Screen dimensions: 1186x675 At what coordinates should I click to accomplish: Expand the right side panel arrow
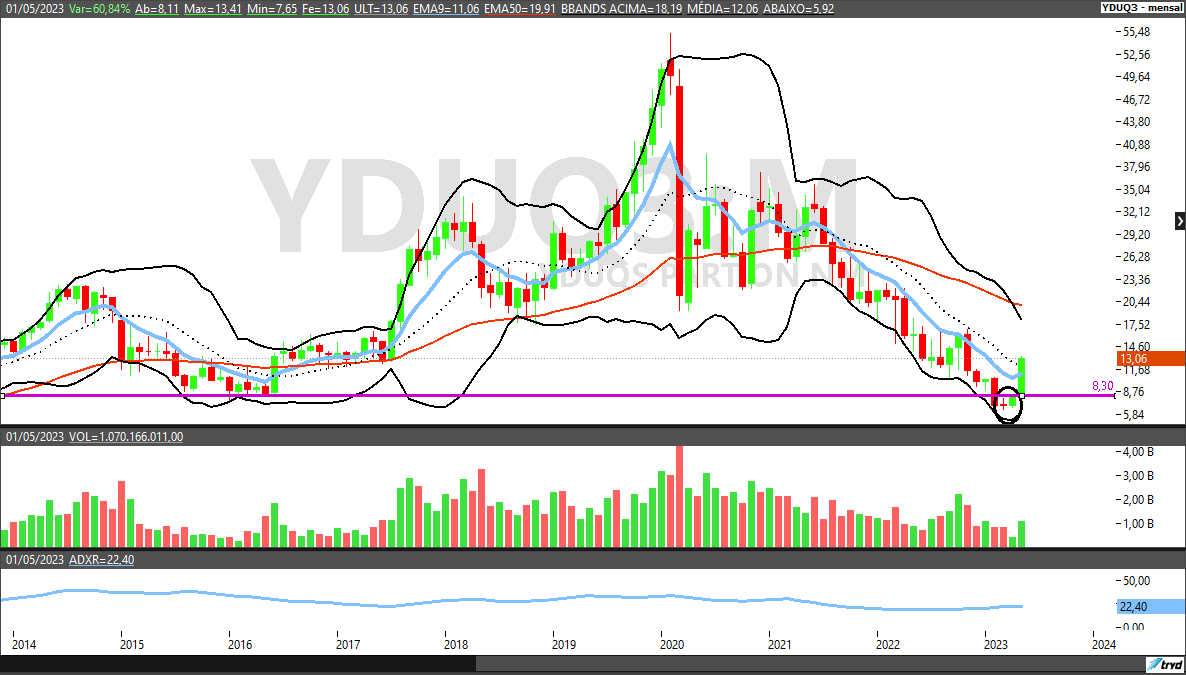coord(1179,221)
